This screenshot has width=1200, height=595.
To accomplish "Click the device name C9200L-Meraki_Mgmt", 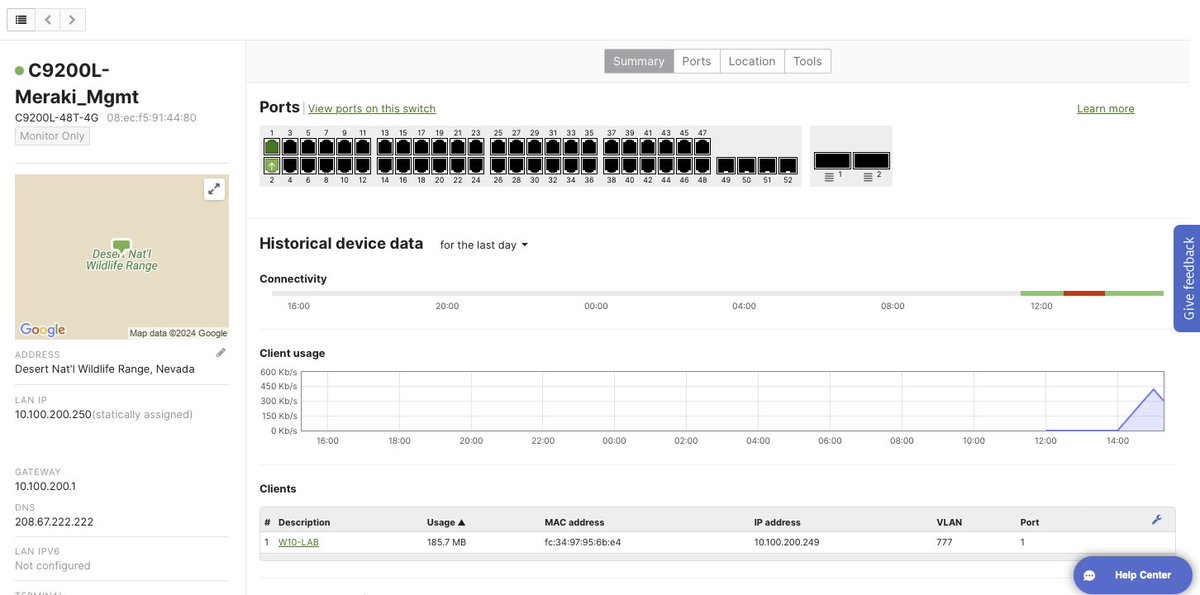I will tap(77, 83).
